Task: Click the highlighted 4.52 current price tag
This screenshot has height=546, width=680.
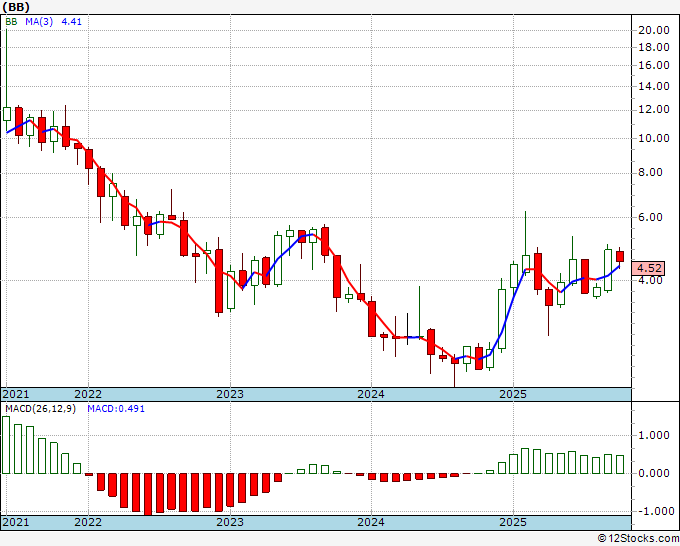Action: 648,268
